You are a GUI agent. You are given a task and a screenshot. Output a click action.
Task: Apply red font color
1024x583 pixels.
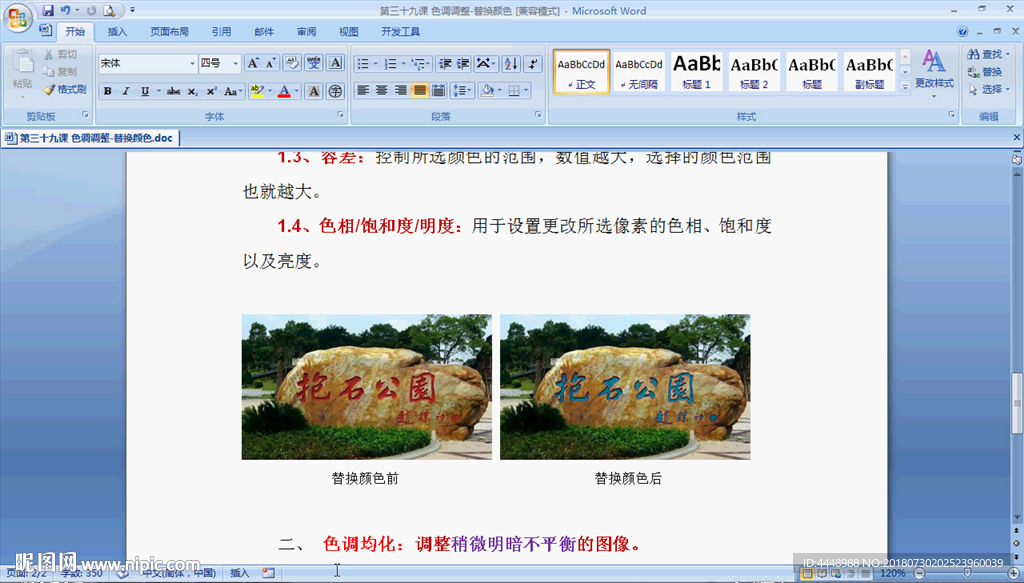tap(284, 91)
